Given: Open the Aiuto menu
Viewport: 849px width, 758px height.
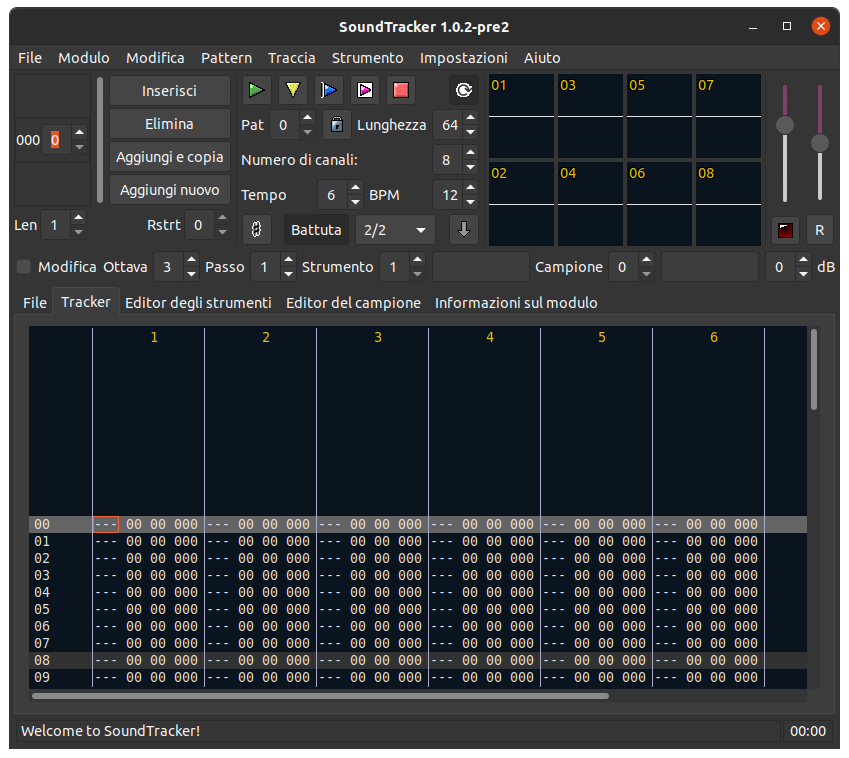Looking at the screenshot, I should [542, 58].
